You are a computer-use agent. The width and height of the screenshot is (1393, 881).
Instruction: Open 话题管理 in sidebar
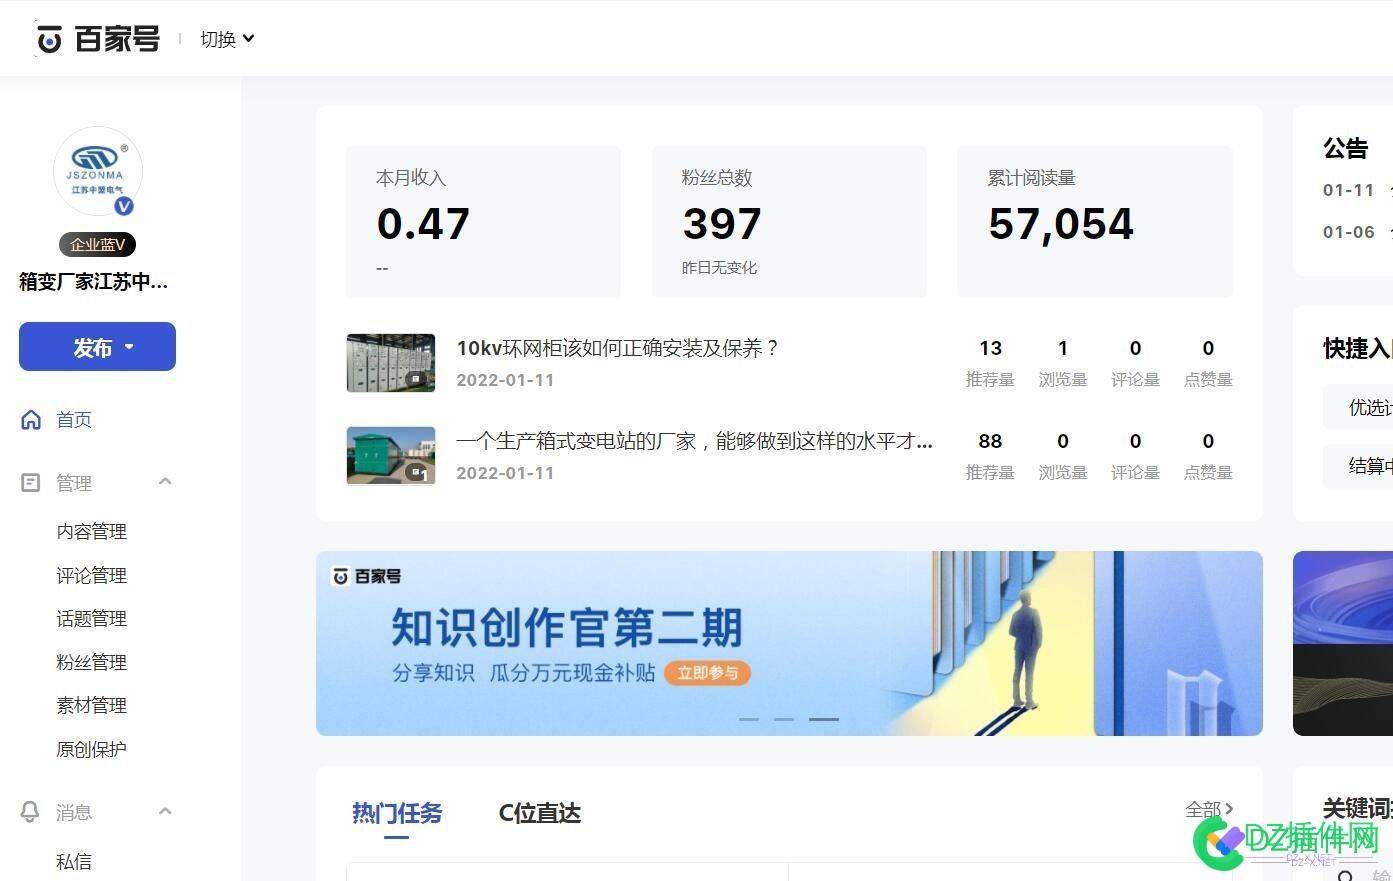click(91, 619)
